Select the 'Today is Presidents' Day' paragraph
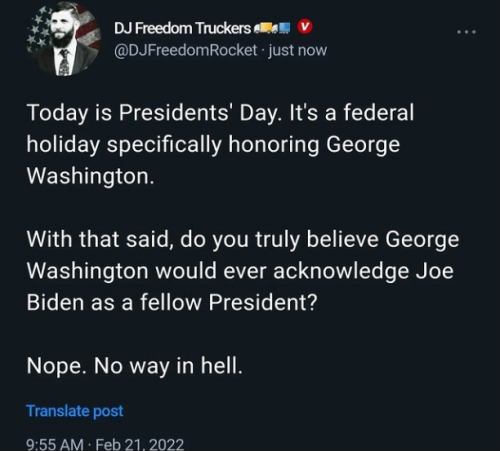500x451 pixels. 220,144
